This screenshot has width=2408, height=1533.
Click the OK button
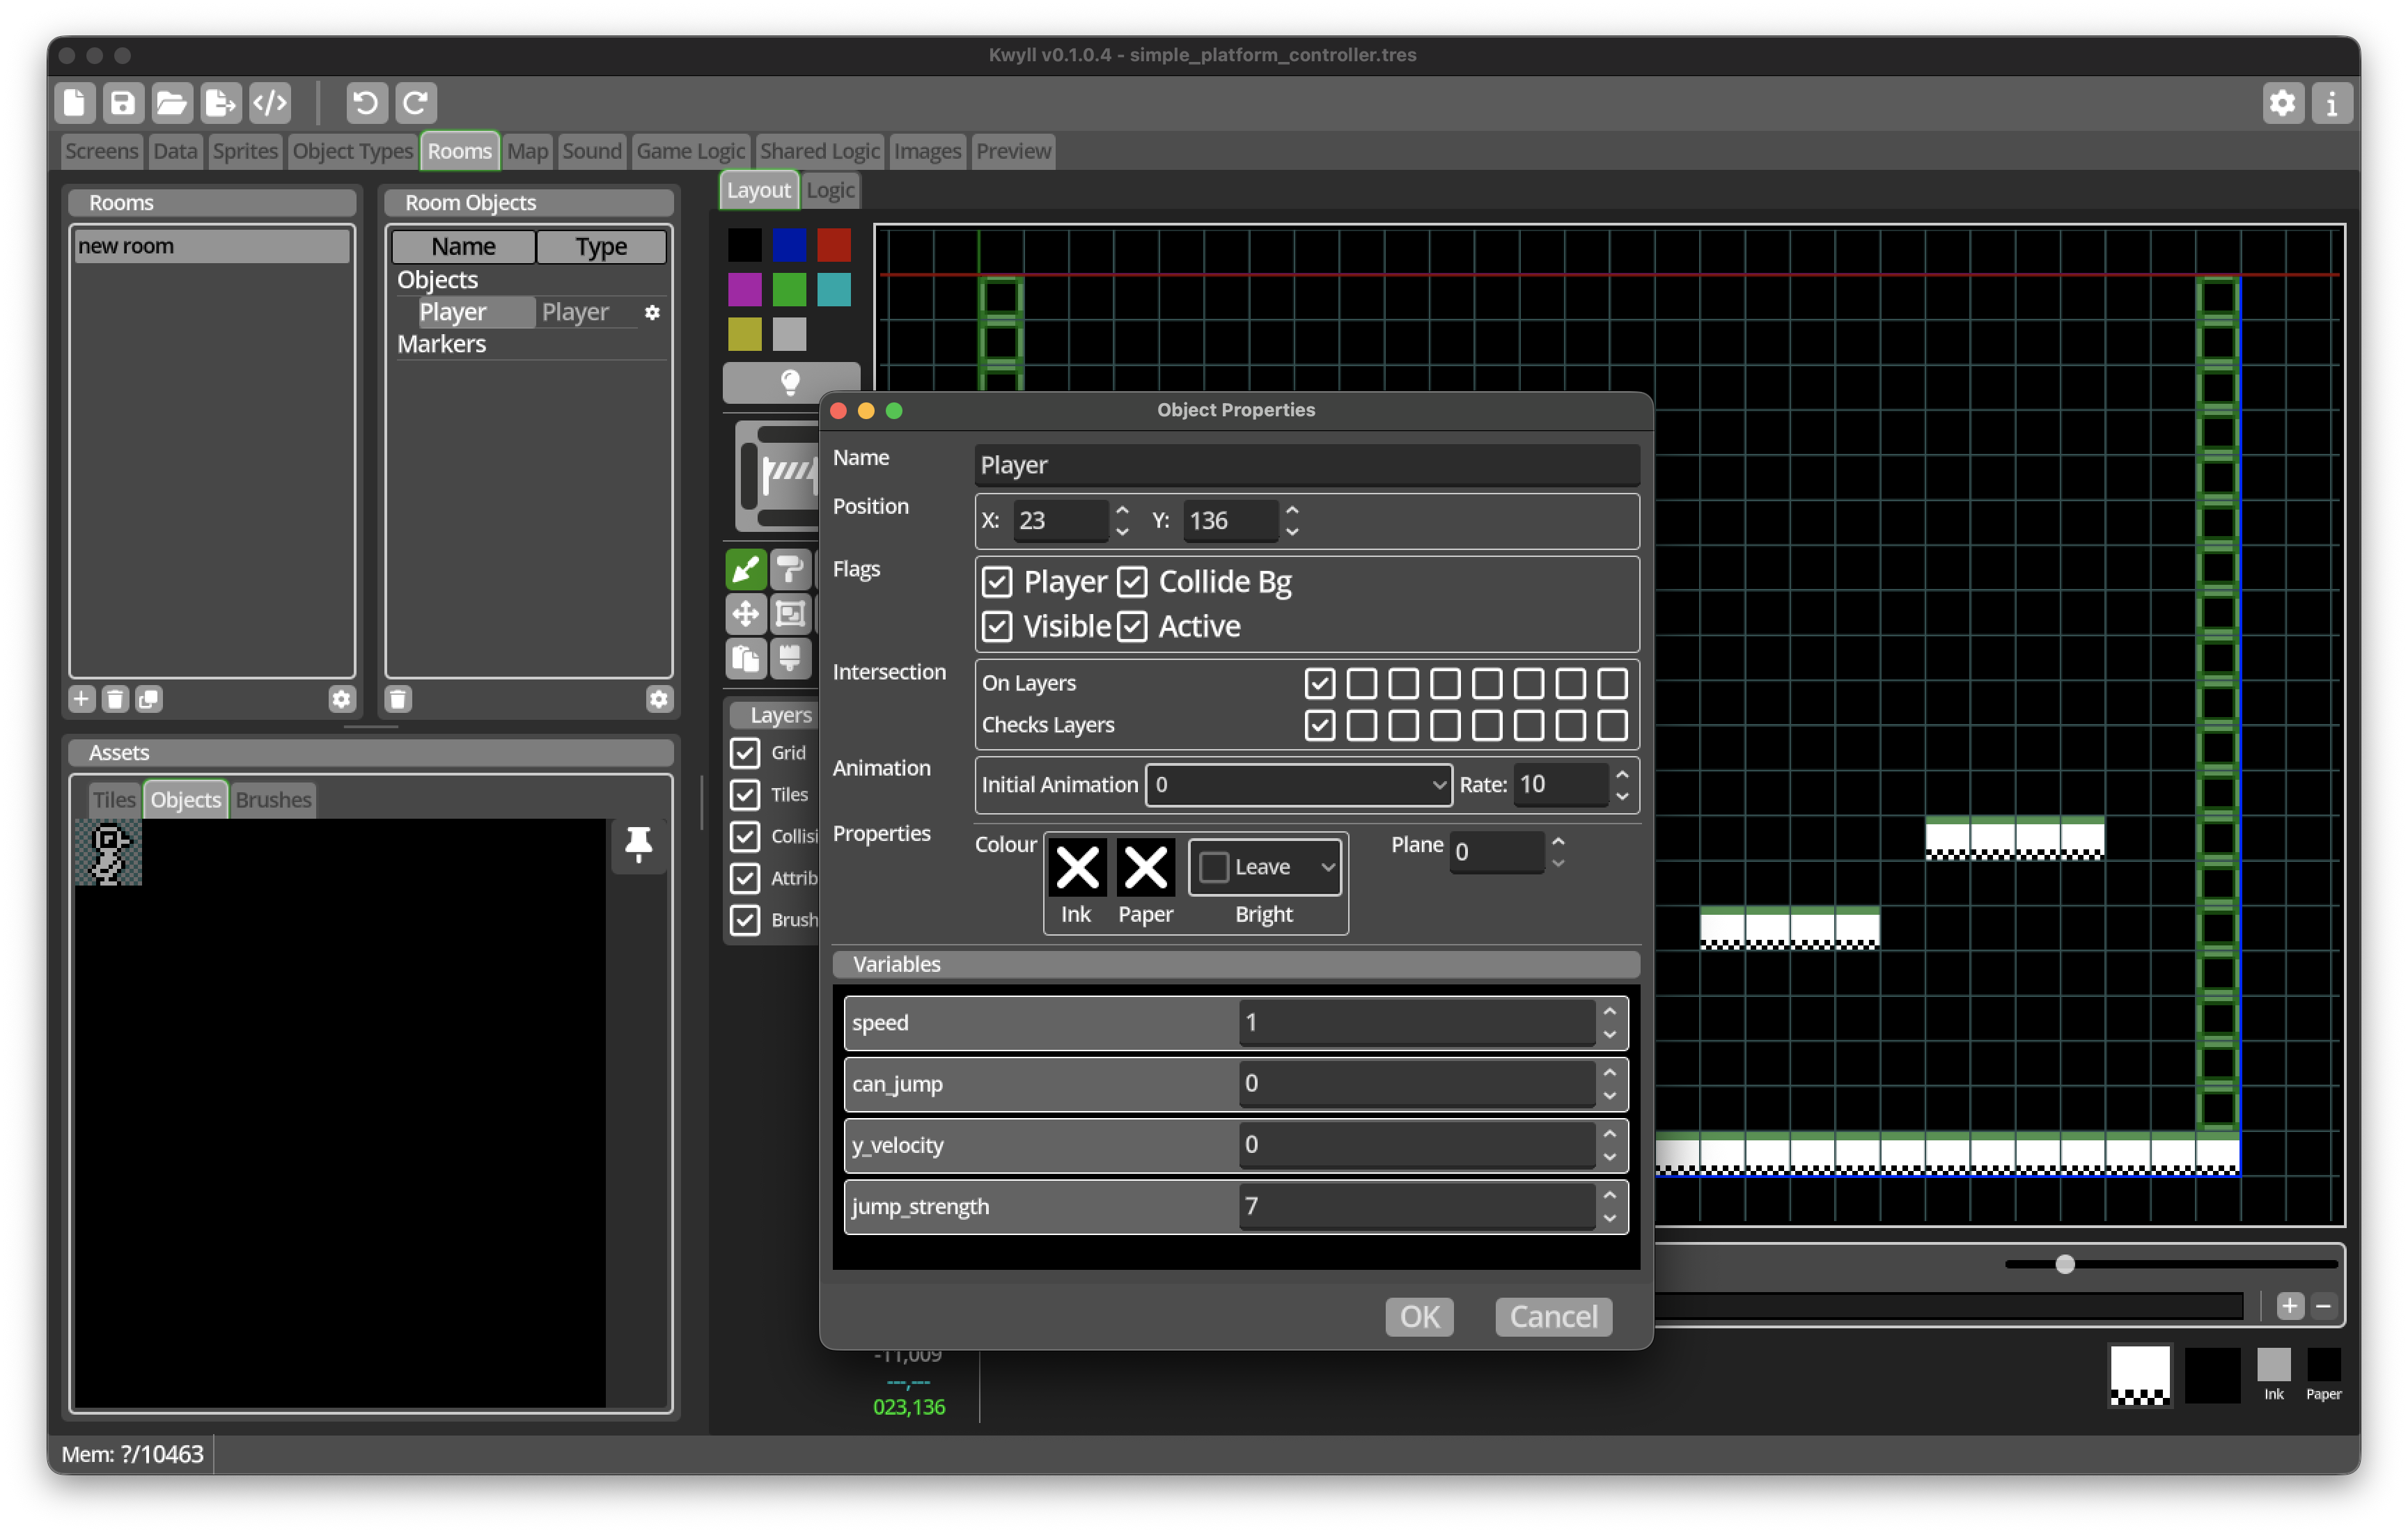pos(1419,1317)
